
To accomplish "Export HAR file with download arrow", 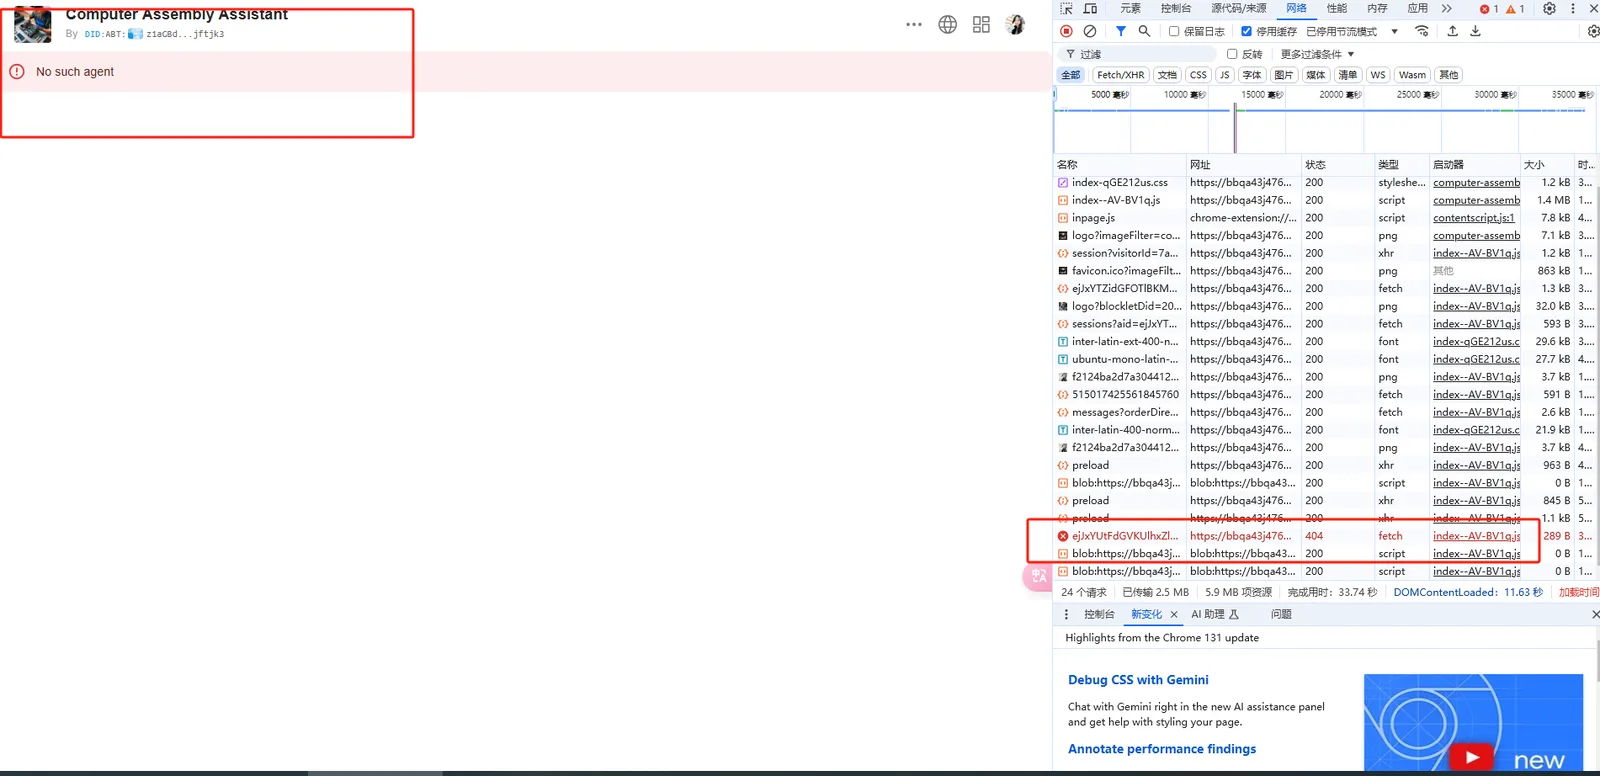I will [x=1475, y=31].
